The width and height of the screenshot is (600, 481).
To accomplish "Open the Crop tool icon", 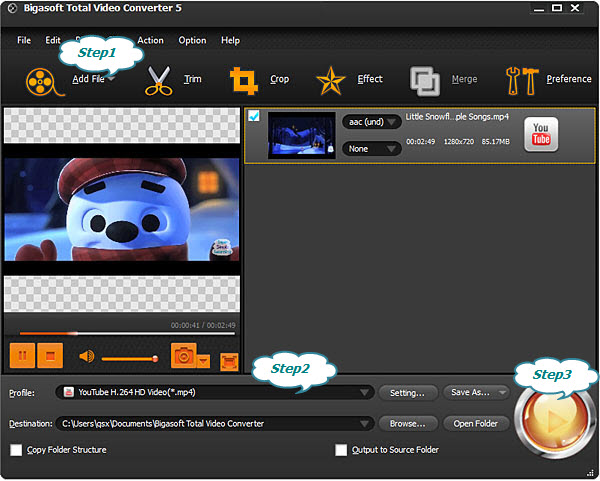I will pos(244,81).
